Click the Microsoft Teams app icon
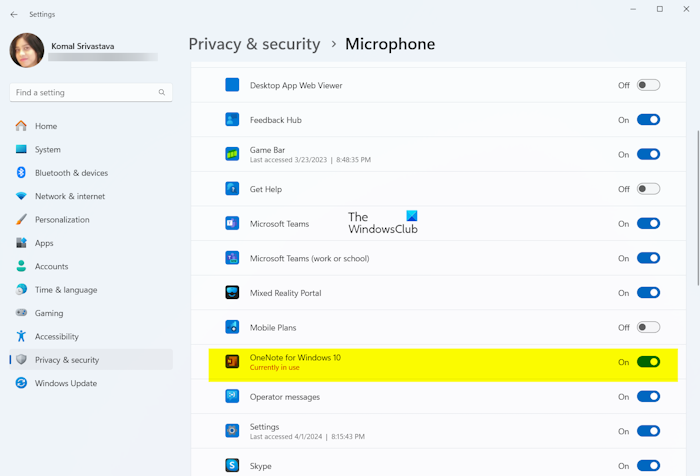The image size is (700, 476). tap(232, 223)
